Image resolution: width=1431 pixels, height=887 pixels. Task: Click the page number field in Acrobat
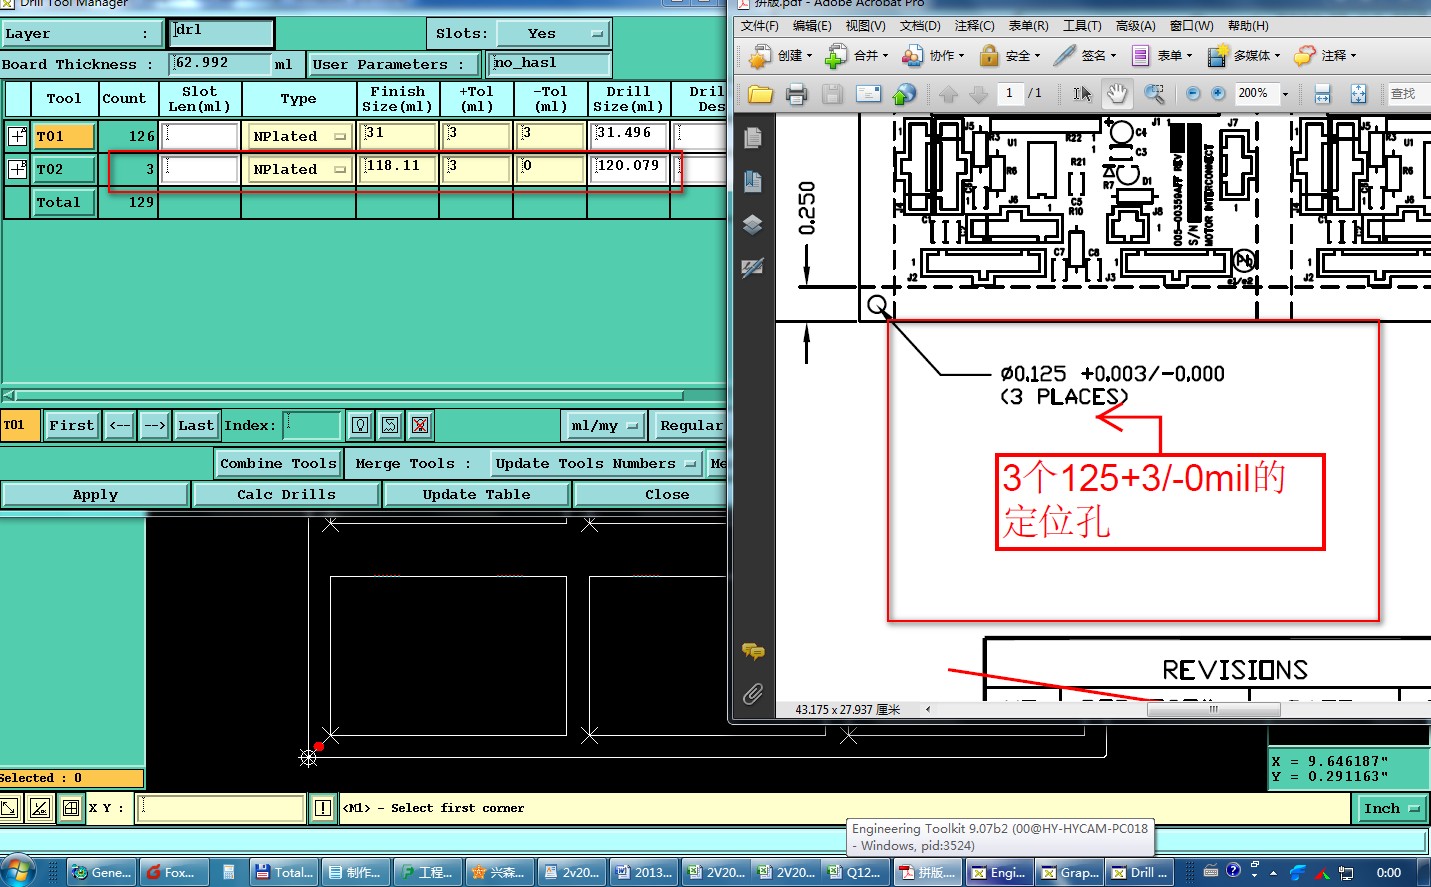click(1009, 93)
